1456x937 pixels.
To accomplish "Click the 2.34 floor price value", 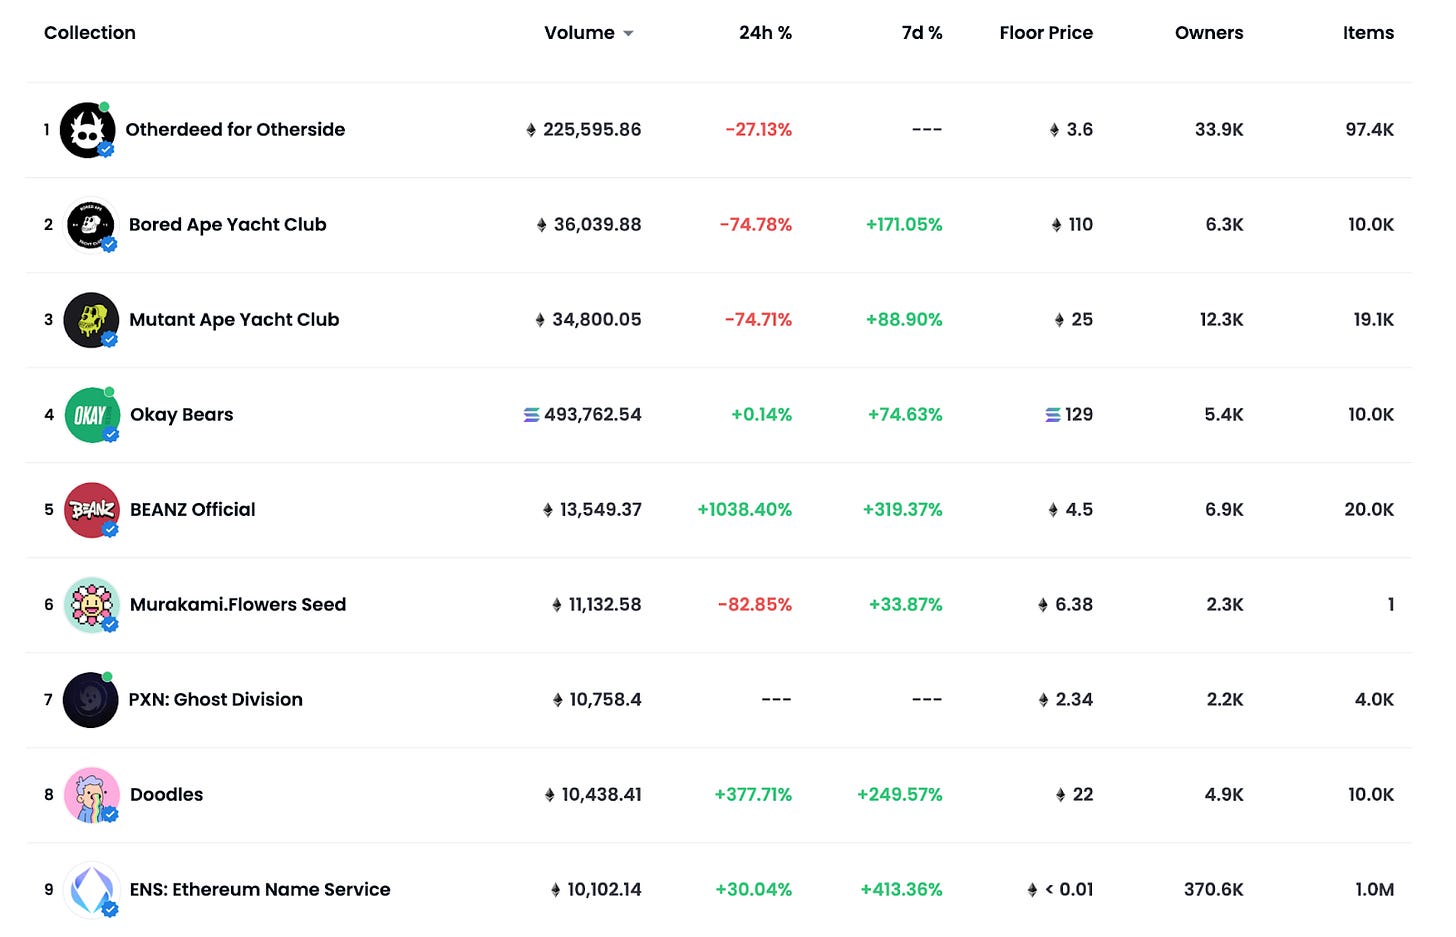I will click(x=1074, y=700).
